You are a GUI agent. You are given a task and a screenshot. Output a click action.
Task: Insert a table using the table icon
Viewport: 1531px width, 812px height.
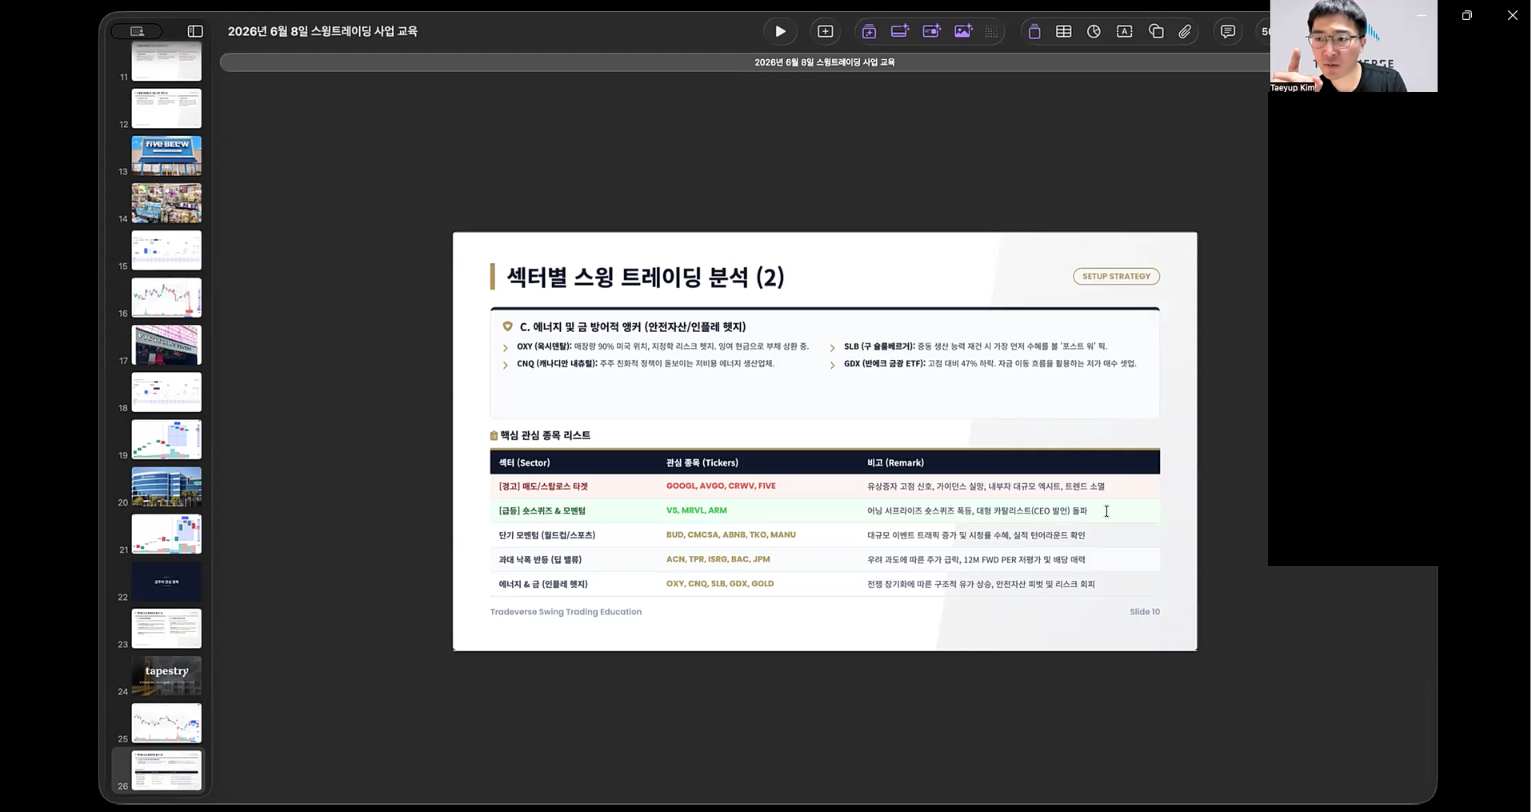[1064, 31]
